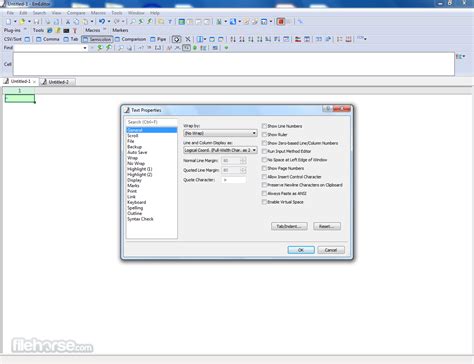Expand the Macros toolbar chevron

[105, 29]
